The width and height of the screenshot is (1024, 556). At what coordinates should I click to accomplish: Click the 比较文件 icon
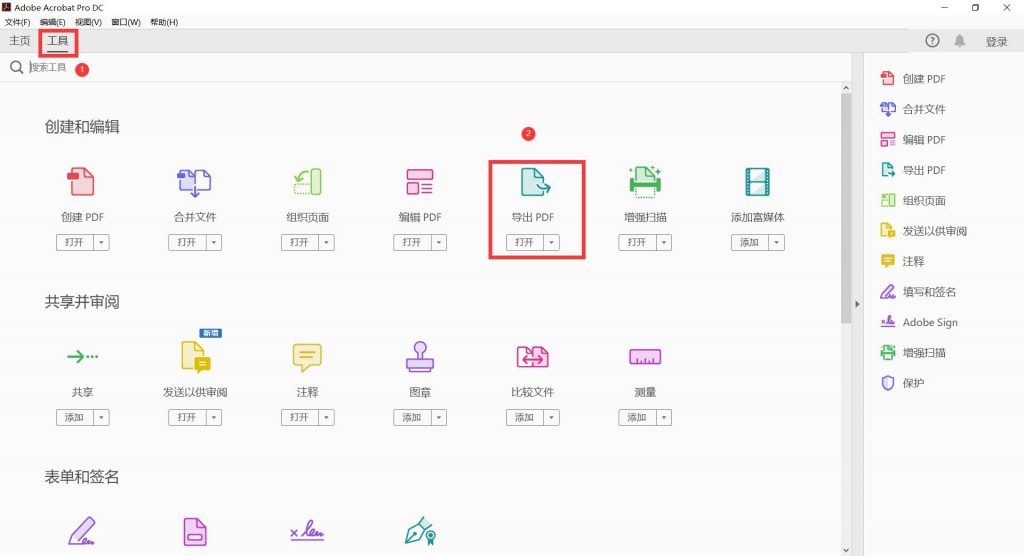(x=533, y=357)
